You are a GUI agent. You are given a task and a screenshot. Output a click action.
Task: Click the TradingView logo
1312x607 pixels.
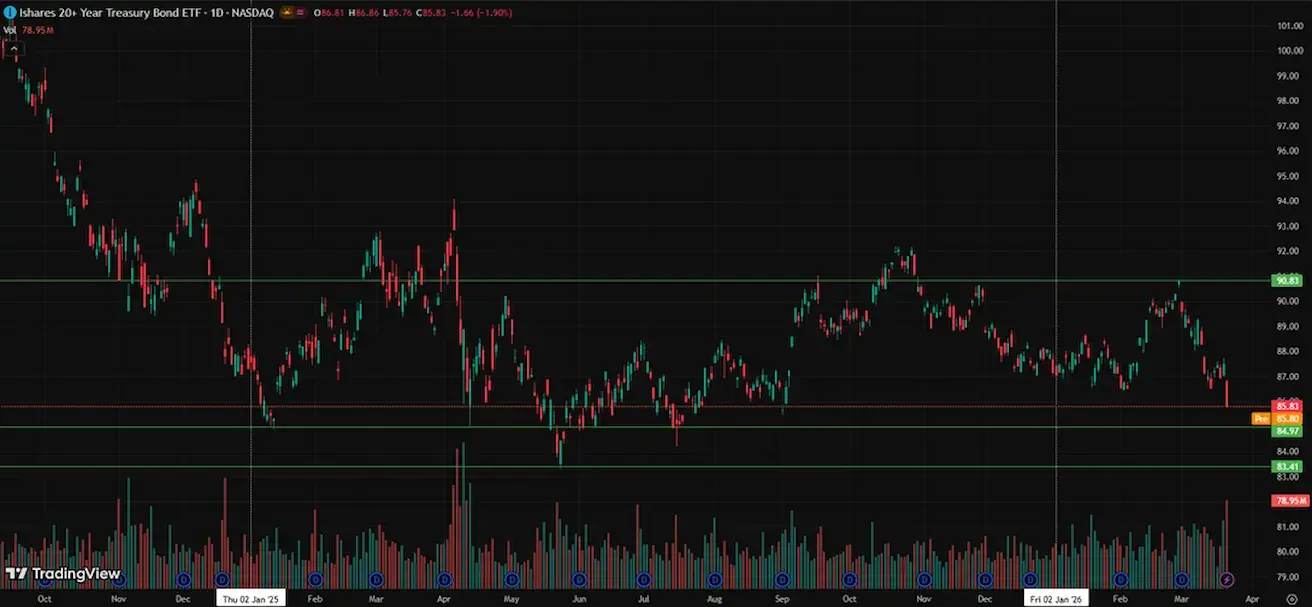tap(47, 574)
